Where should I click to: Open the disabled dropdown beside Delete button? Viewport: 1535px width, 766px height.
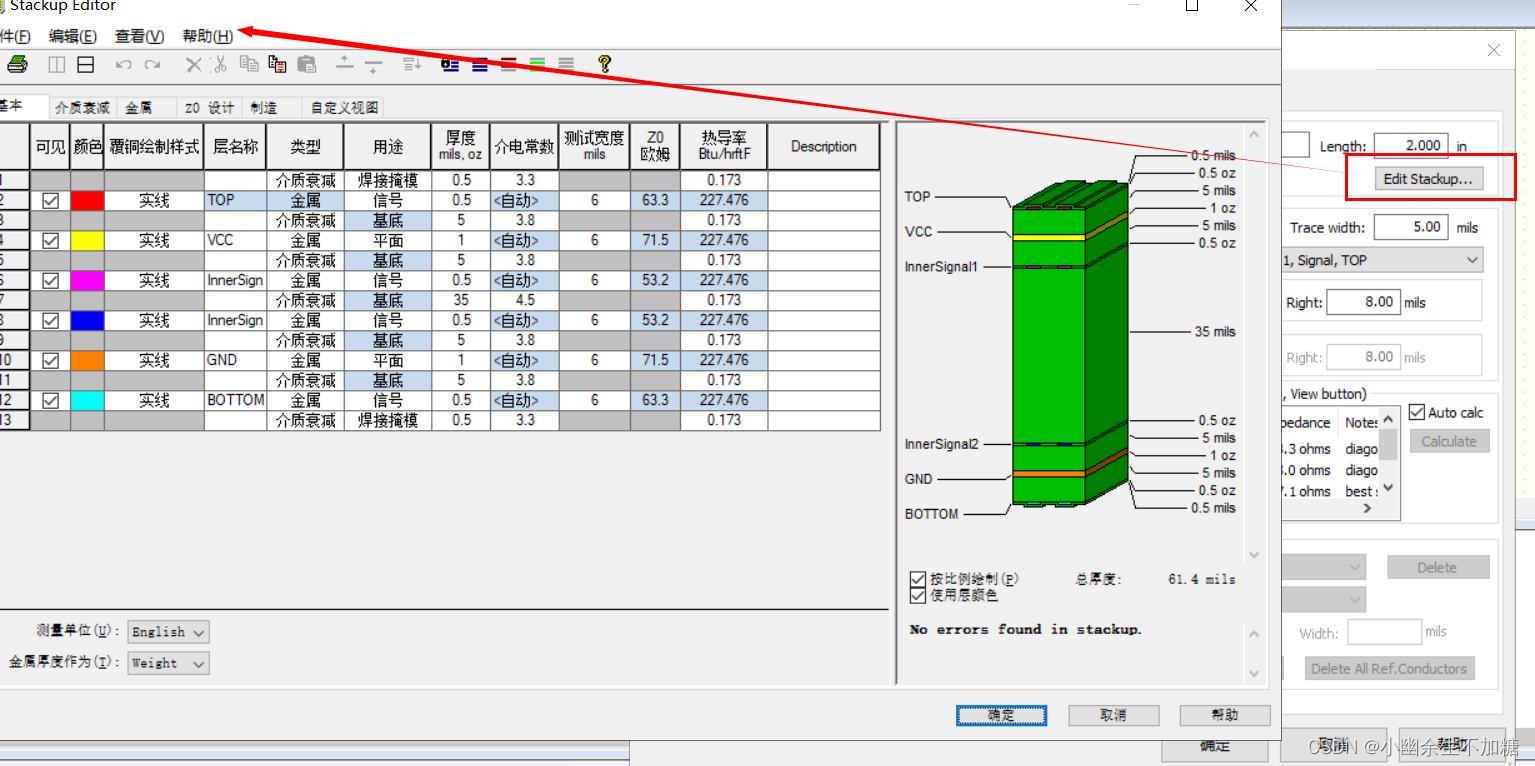[1324, 568]
